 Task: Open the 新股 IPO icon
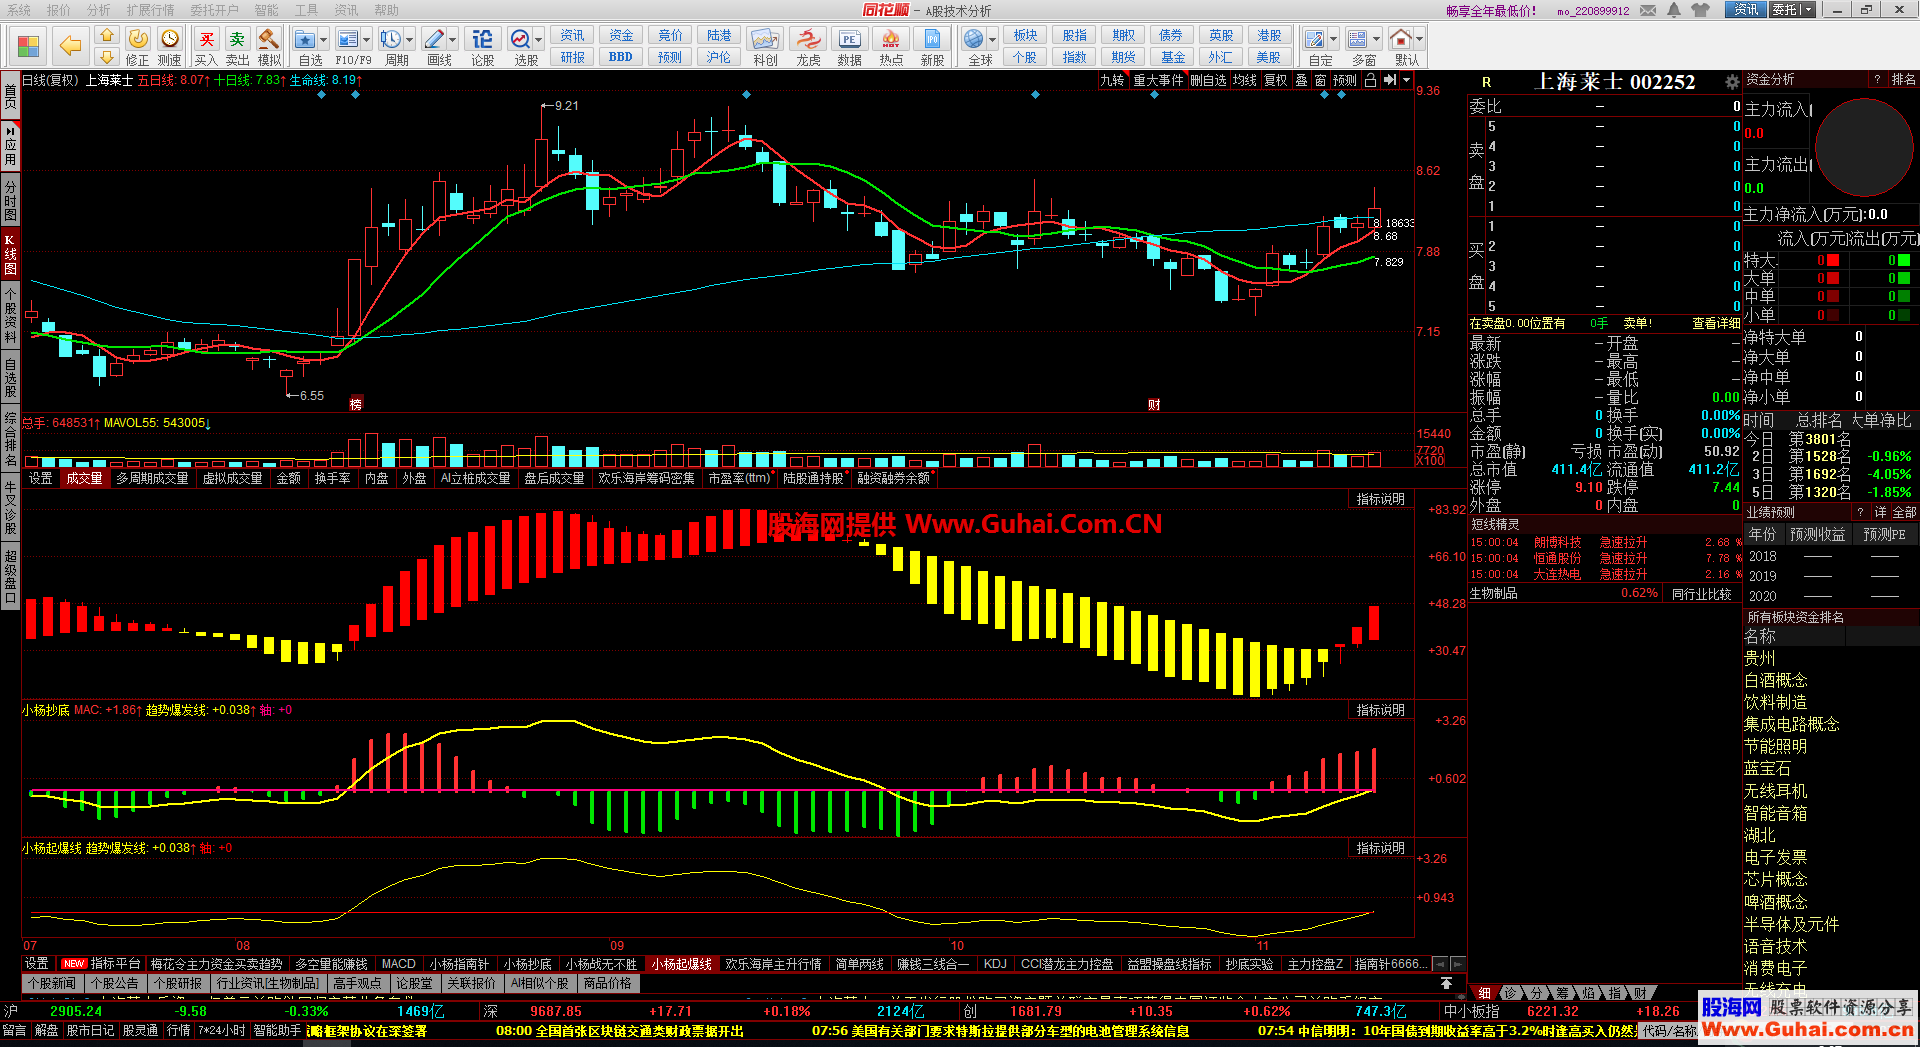tap(932, 40)
